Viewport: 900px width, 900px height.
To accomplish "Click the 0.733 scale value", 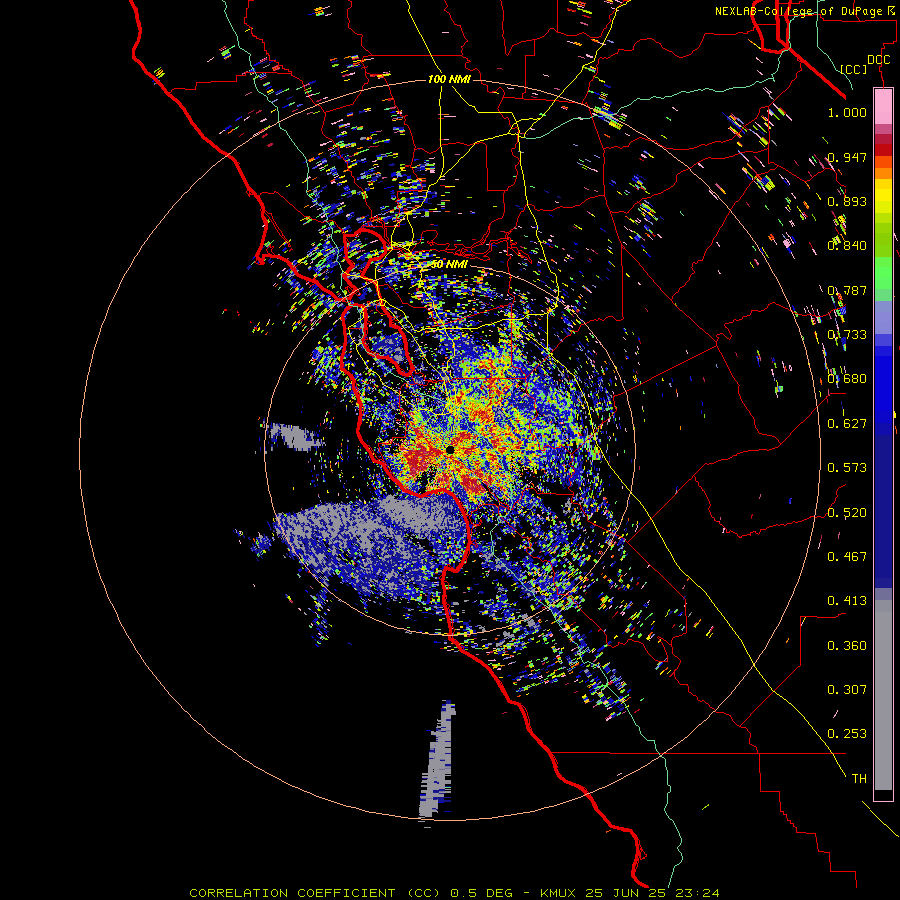I will (847, 335).
